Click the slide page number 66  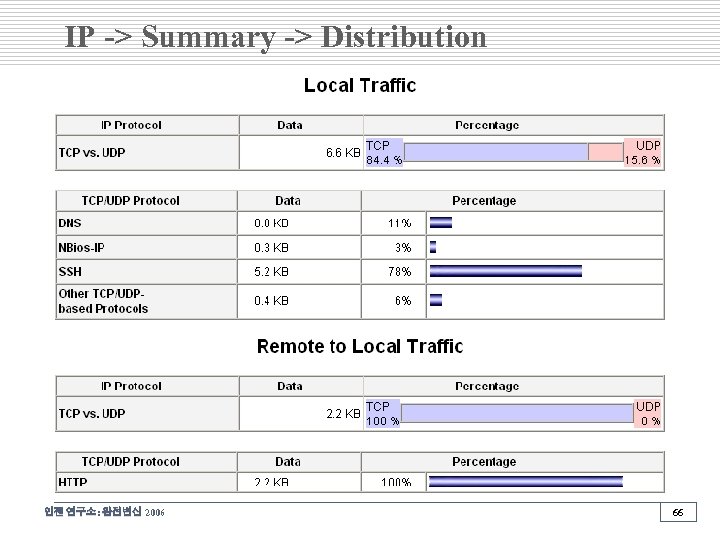click(678, 512)
